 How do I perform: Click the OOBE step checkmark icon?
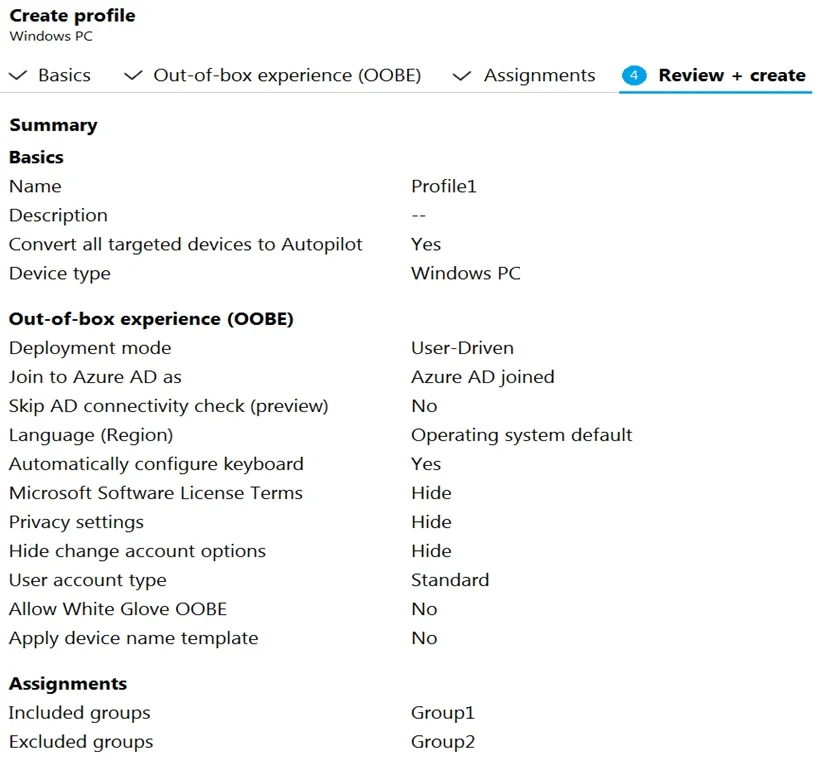point(133,76)
